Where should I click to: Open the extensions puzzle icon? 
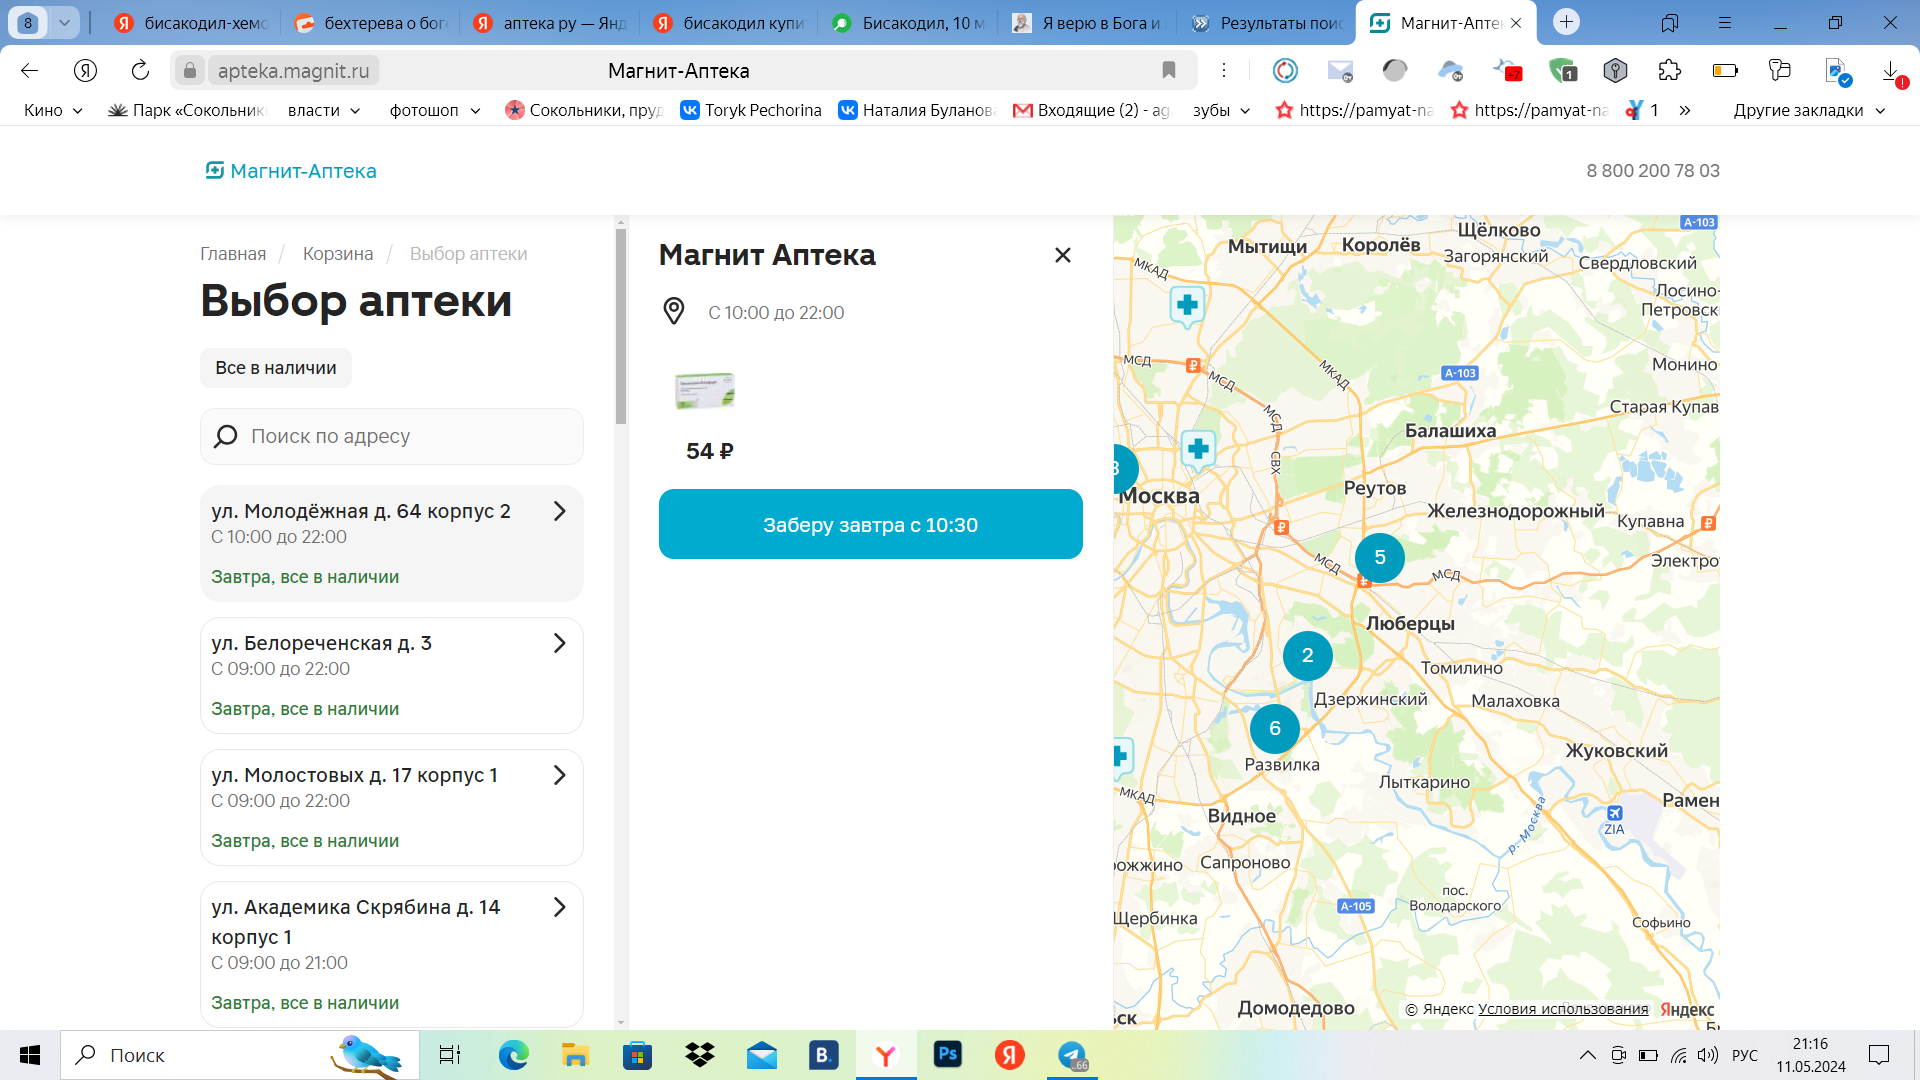1670,70
